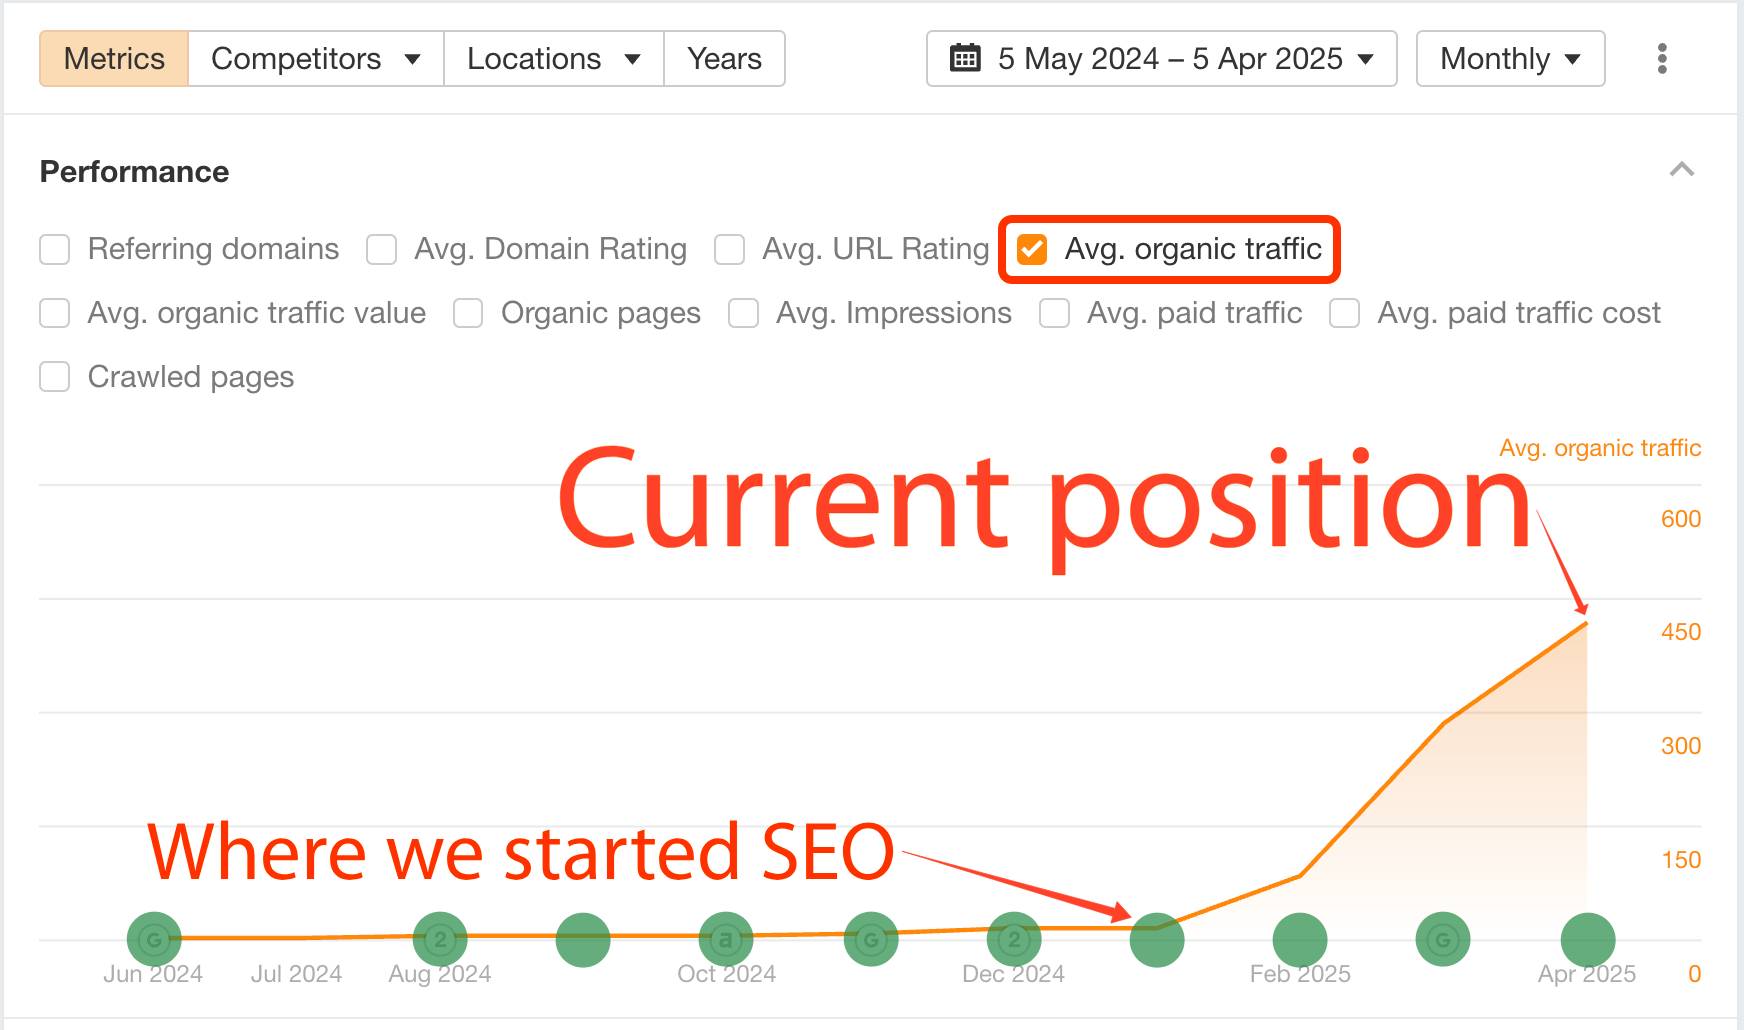Select the Metrics tab
The image size is (1744, 1030).
point(114,59)
